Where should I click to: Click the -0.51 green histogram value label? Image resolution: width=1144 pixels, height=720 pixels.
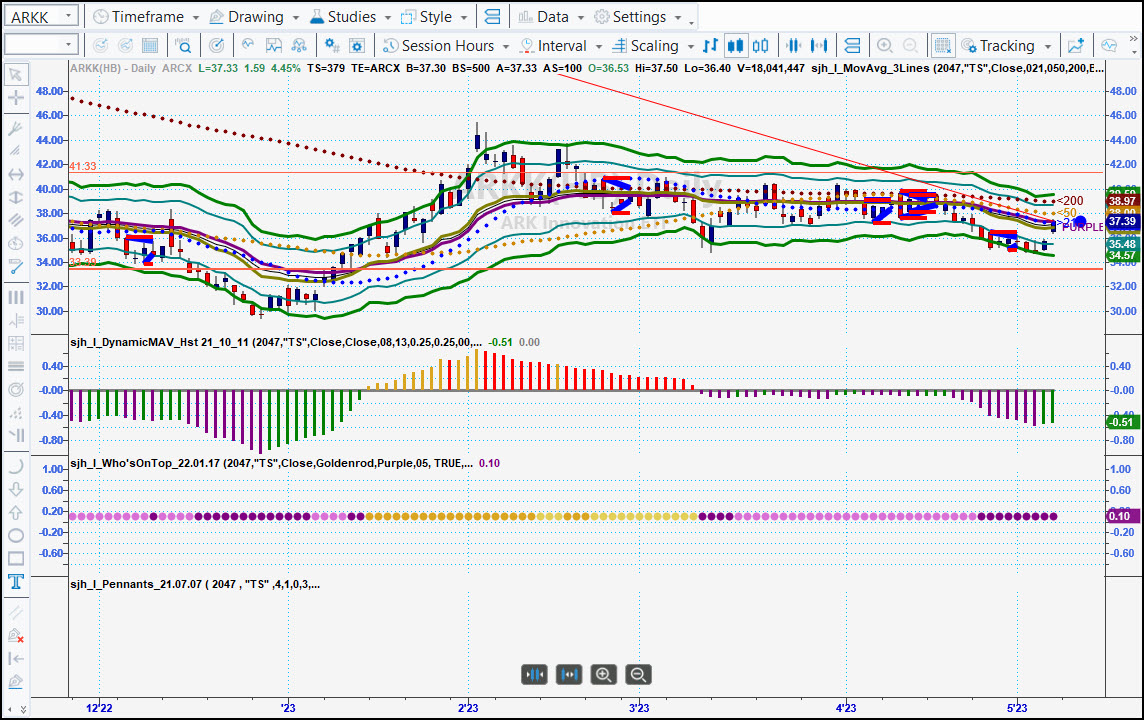click(1121, 422)
